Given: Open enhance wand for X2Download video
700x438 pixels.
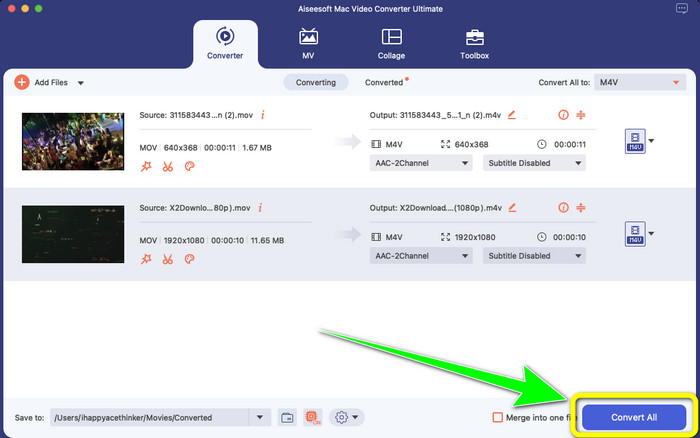Looking at the screenshot, I should tap(146, 259).
